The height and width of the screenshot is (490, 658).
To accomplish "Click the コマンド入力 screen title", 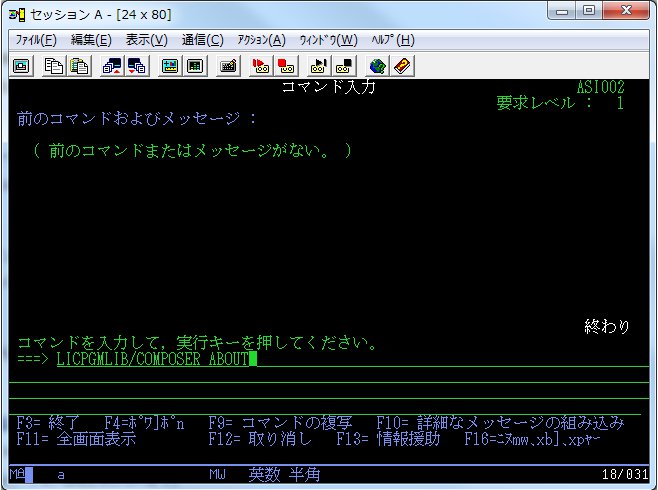I will point(328,87).
